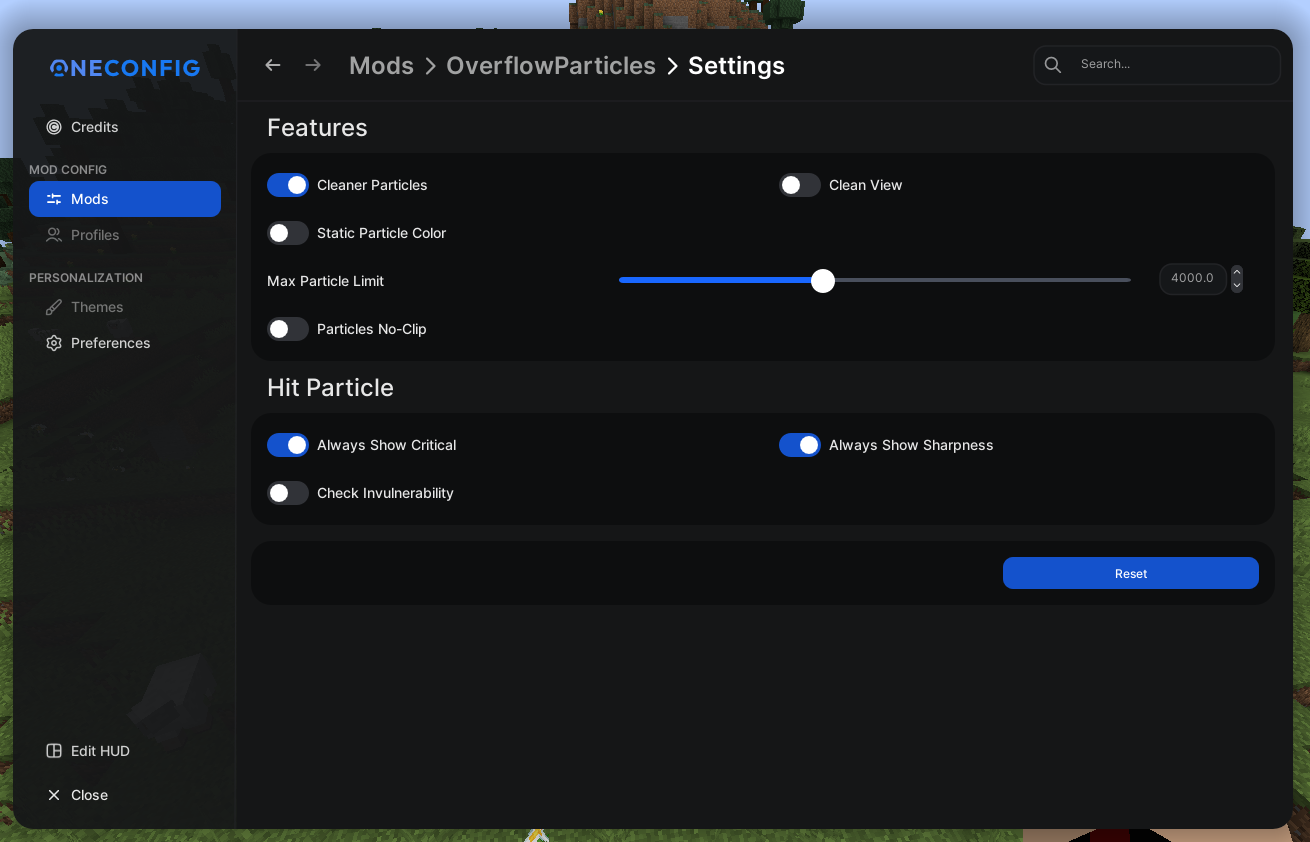Click the Edit HUD button
The image size is (1310, 842).
pos(88,751)
